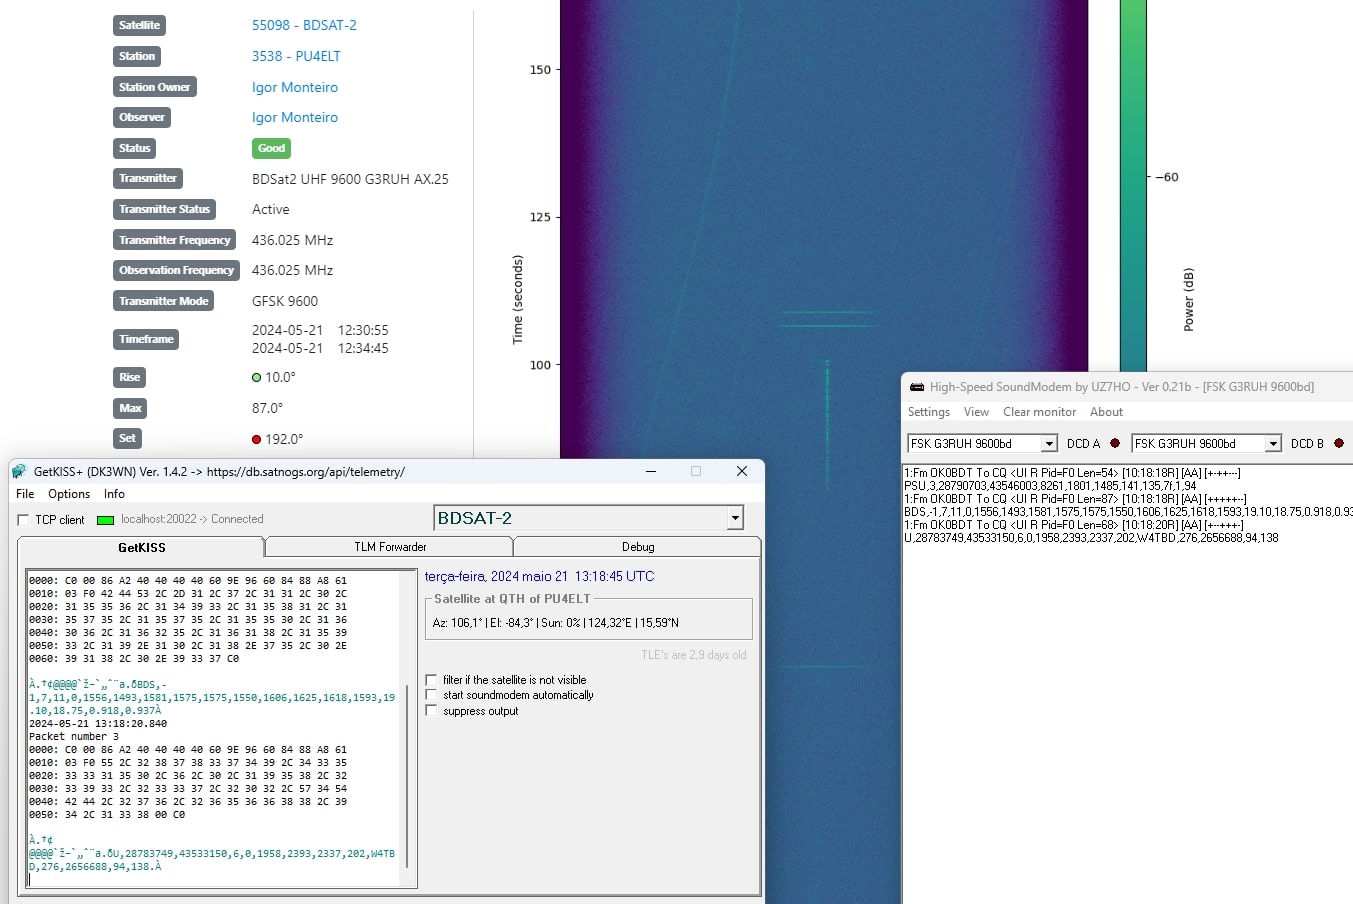1353x904 pixels.
Task: Click the Timeframe label badge
Action: [147, 339]
